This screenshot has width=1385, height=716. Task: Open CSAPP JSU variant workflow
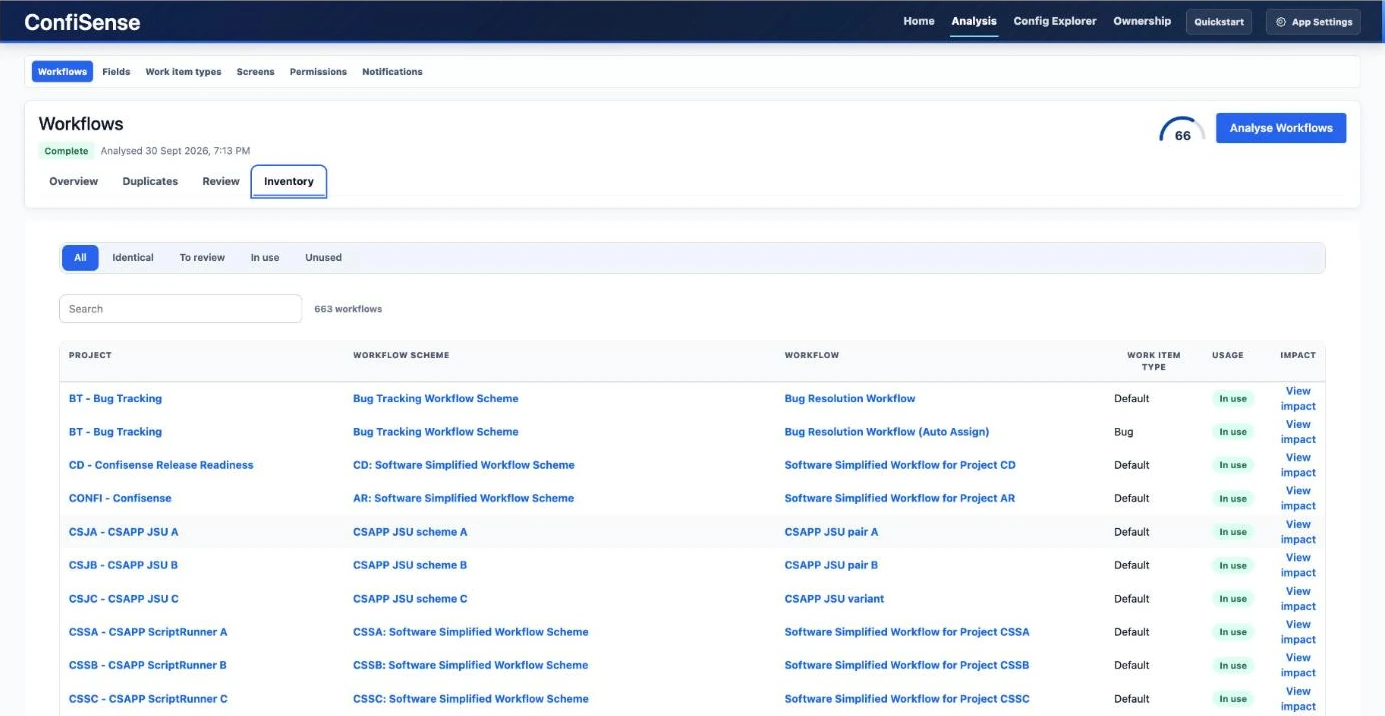pyautogui.click(x=835, y=599)
